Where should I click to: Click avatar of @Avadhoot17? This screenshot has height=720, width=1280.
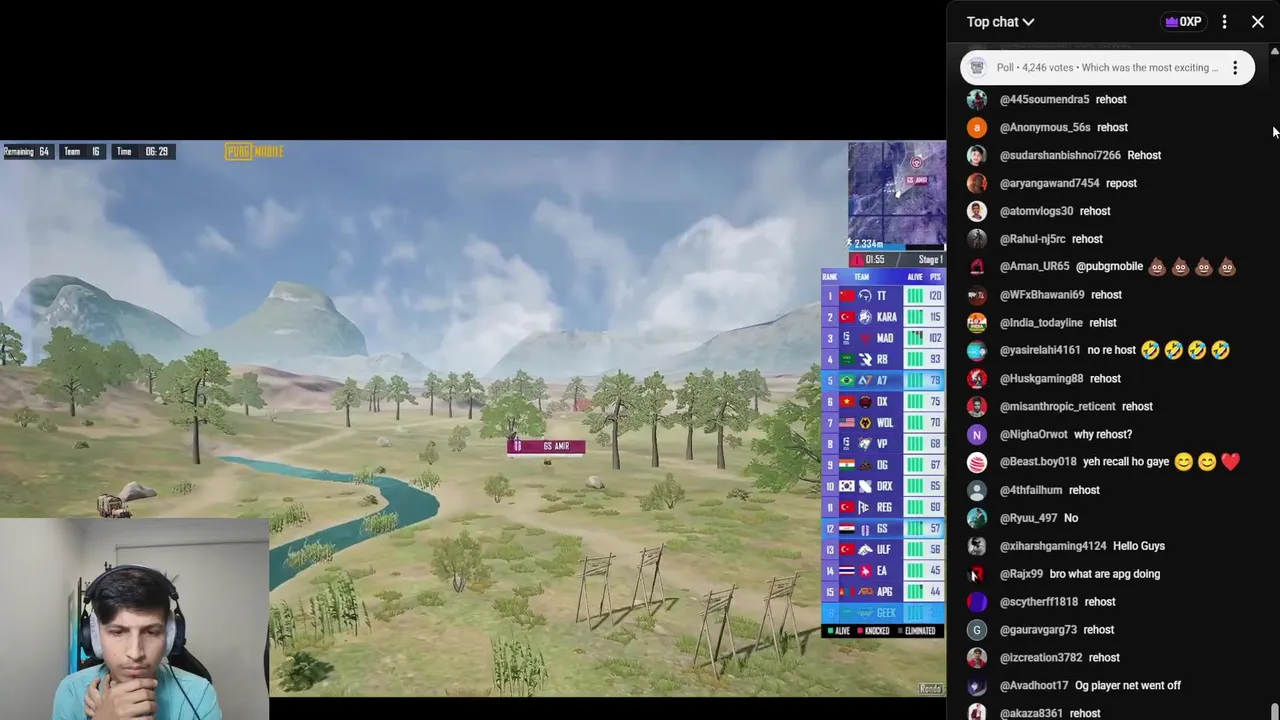tap(977, 685)
